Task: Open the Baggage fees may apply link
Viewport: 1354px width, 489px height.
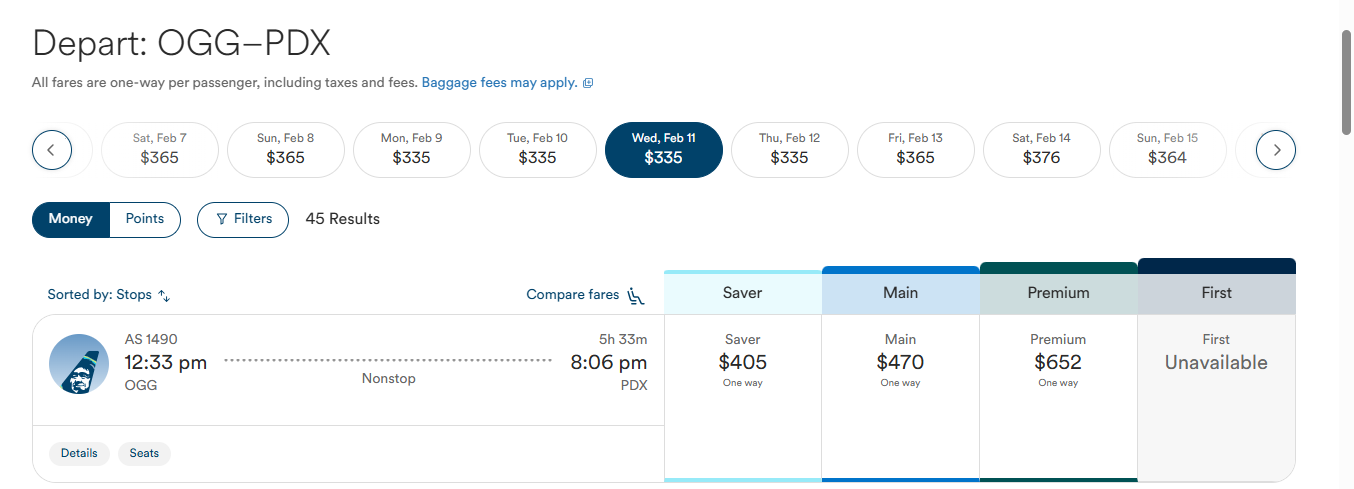Action: [x=499, y=83]
